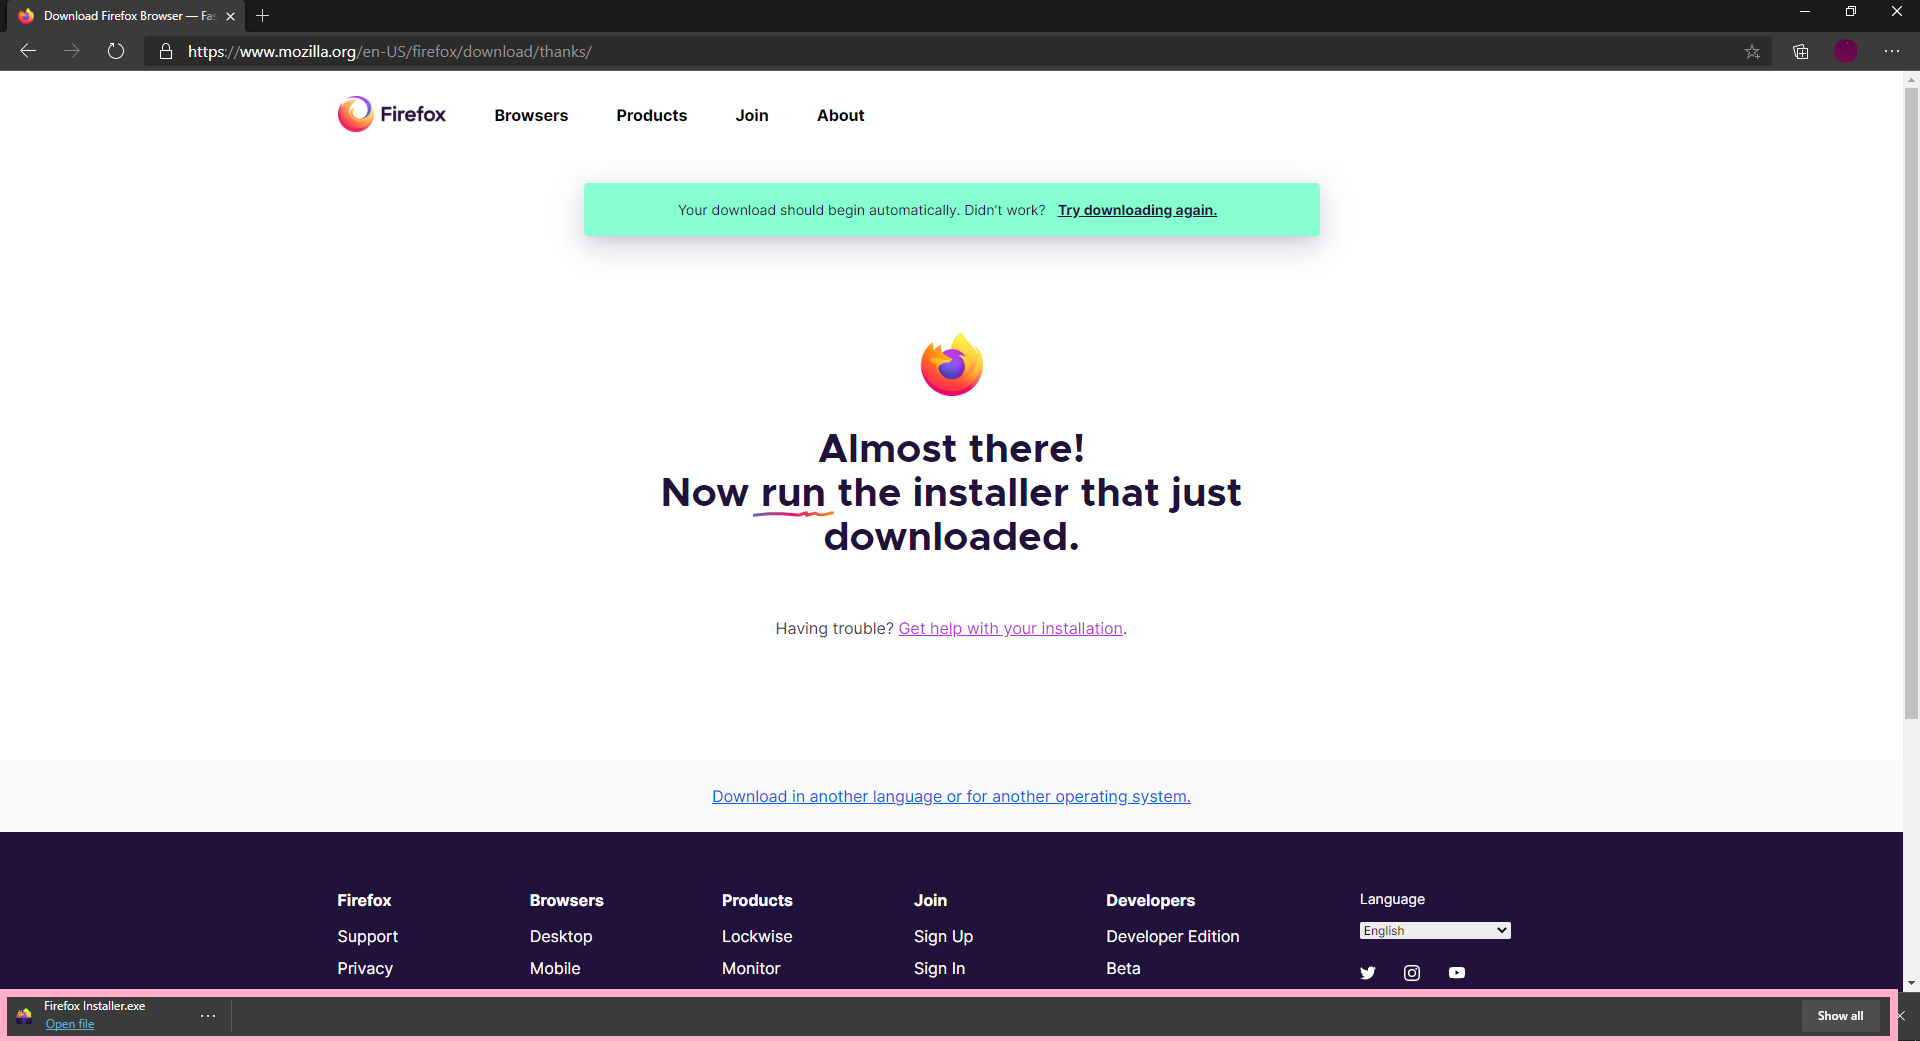Image resolution: width=1920 pixels, height=1041 pixels.
Task: Open Developer Edition link
Action: [x=1173, y=936]
